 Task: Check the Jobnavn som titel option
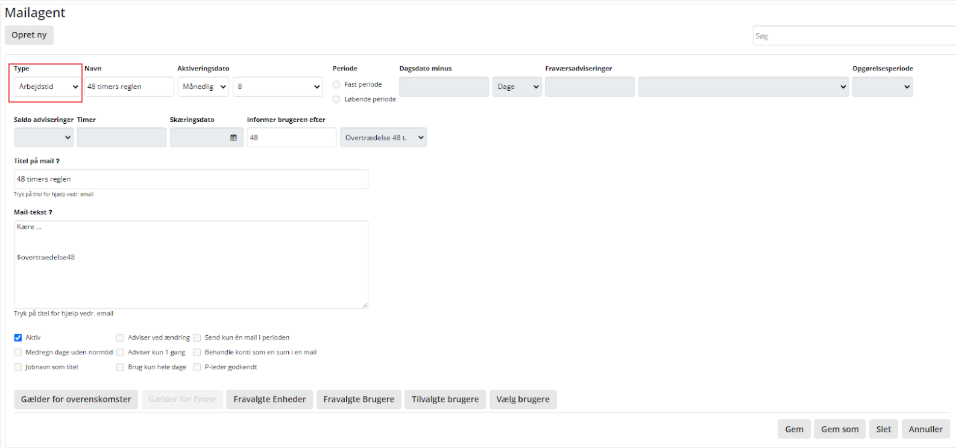coord(19,367)
